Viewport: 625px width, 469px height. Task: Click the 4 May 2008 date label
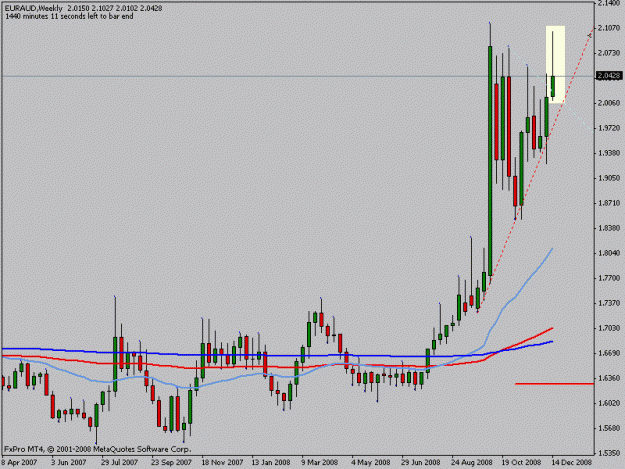pos(371,463)
